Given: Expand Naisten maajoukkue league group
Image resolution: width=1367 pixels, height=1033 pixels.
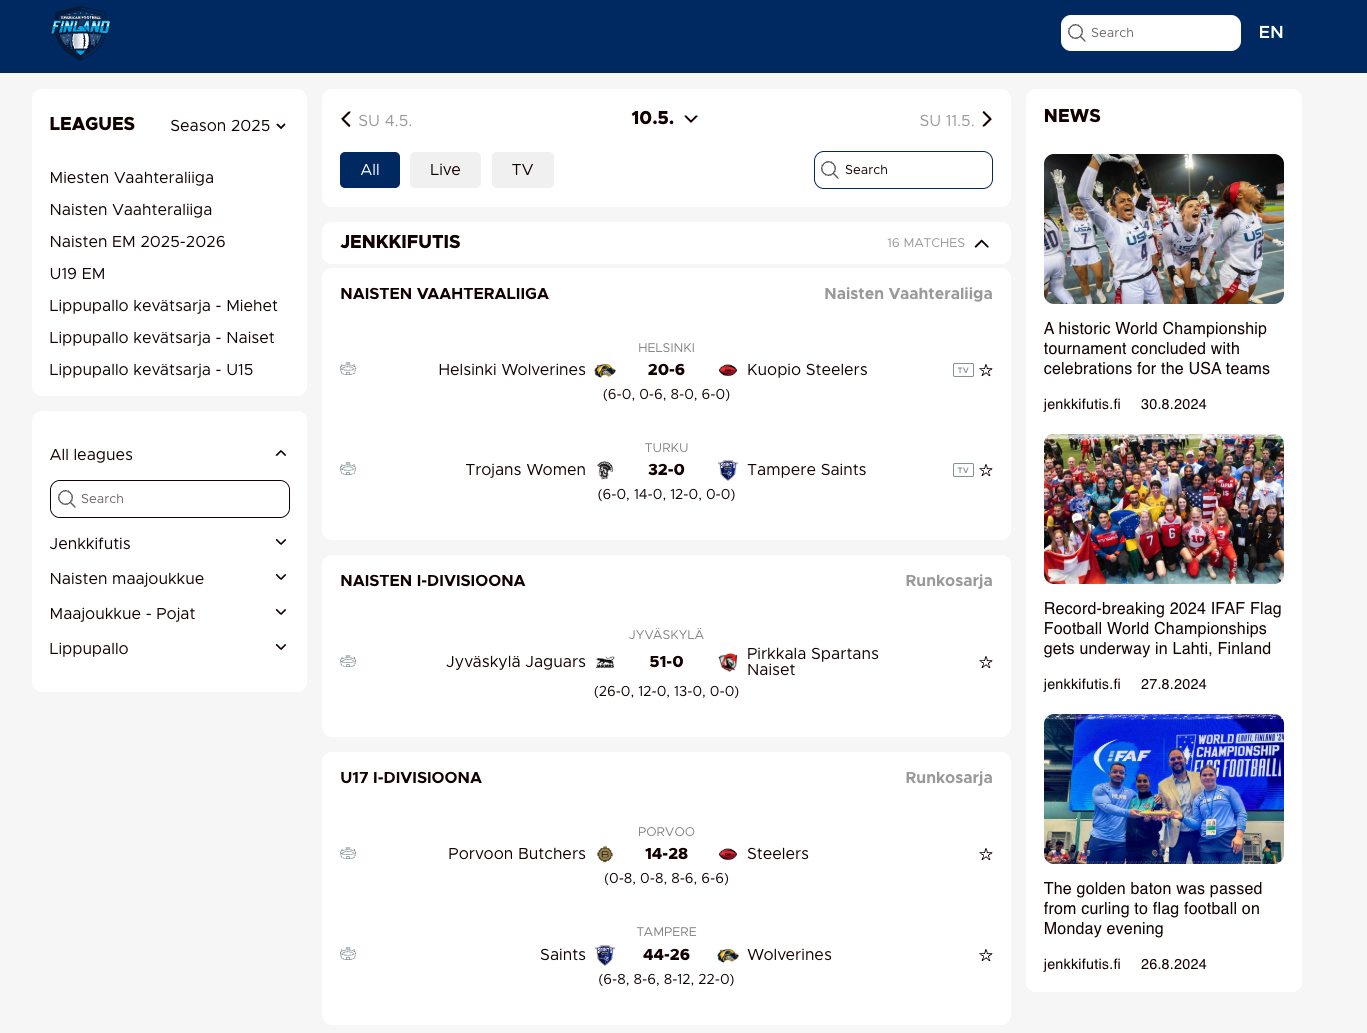Looking at the screenshot, I should coord(281,578).
